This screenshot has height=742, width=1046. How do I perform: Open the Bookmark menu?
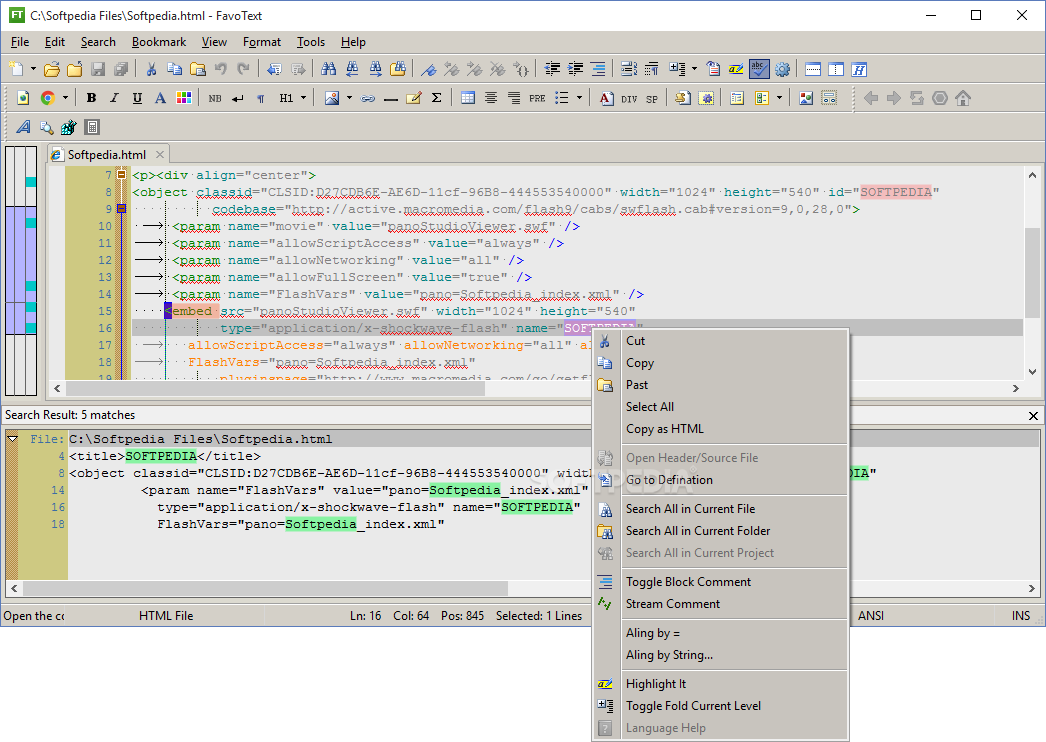click(x=159, y=42)
